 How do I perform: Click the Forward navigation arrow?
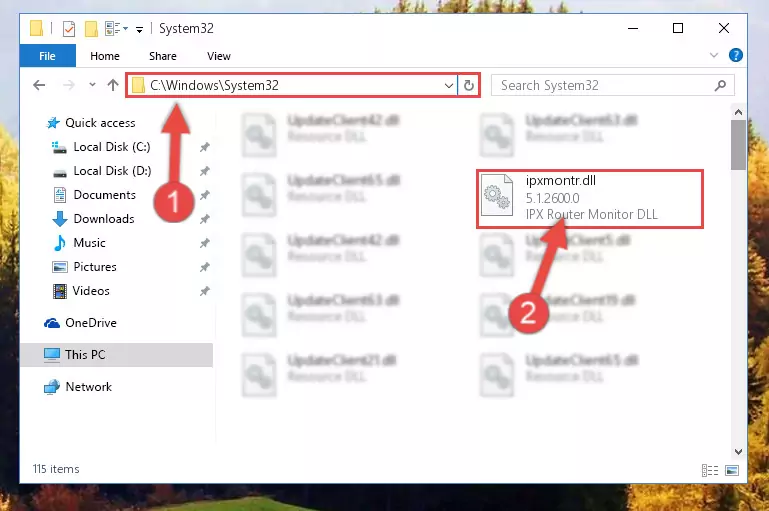(69, 85)
